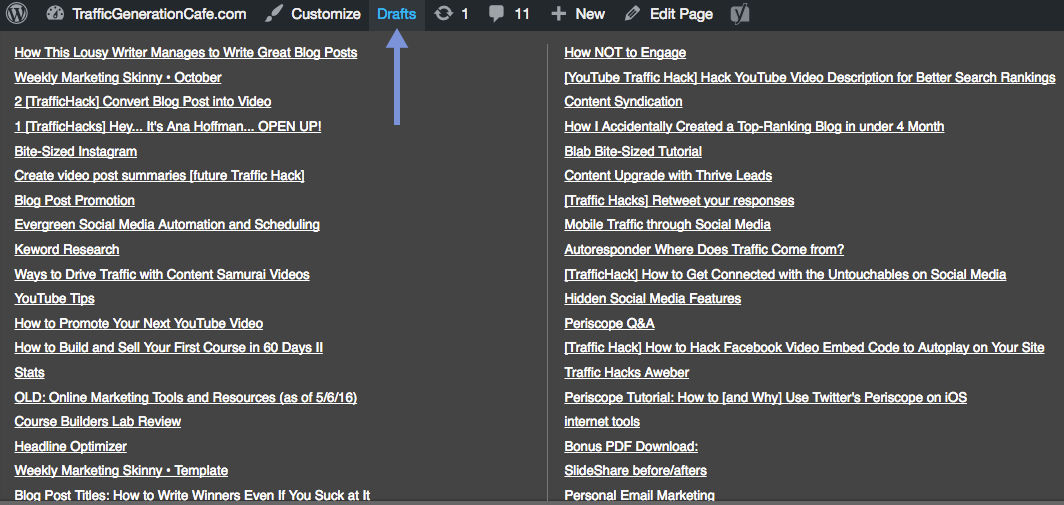Click the dashboard gauge icon beside site name

pyautogui.click(x=55, y=14)
